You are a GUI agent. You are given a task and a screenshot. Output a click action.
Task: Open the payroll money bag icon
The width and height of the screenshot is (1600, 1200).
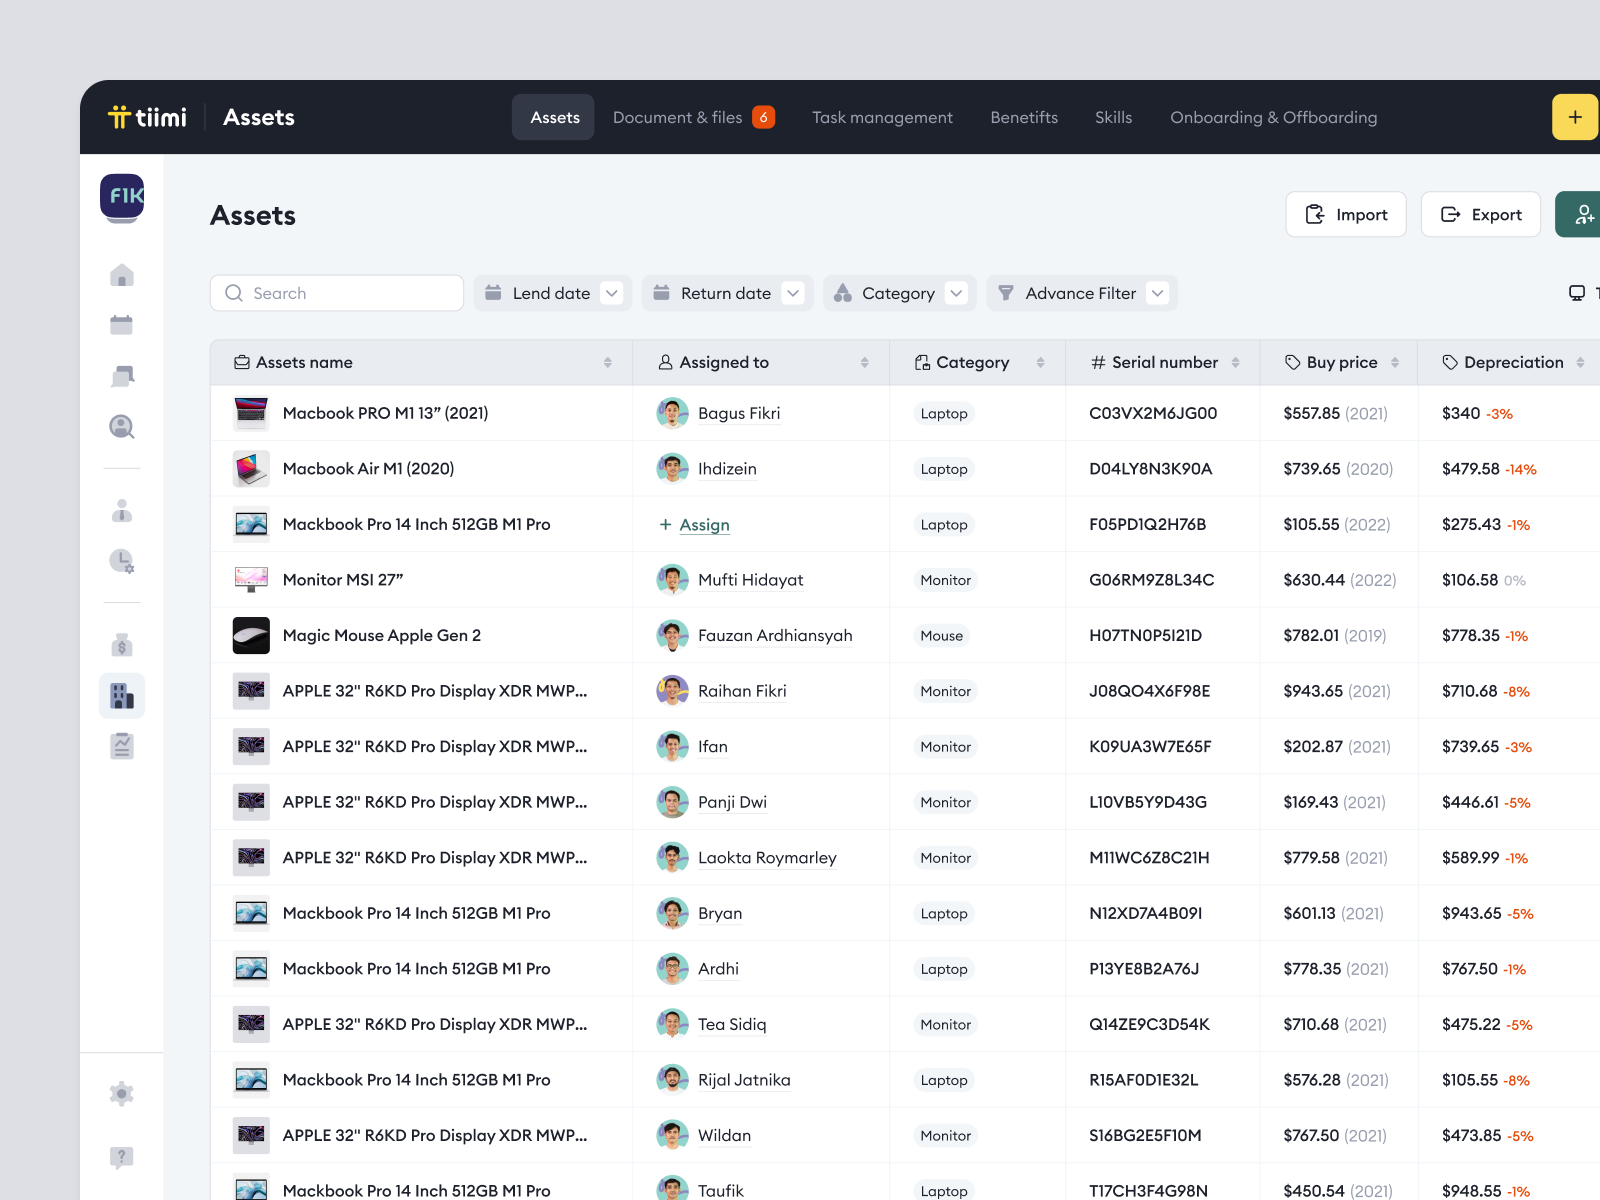[121, 645]
